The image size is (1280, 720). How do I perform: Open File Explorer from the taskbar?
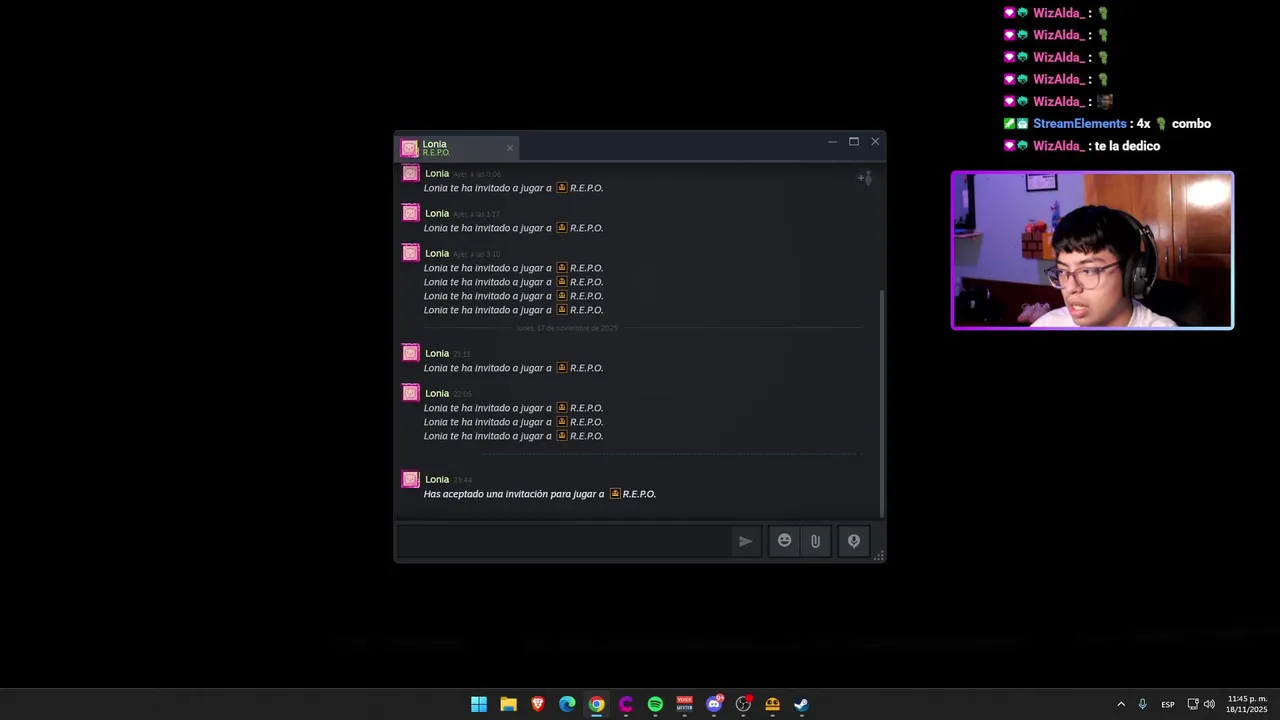click(x=508, y=704)
